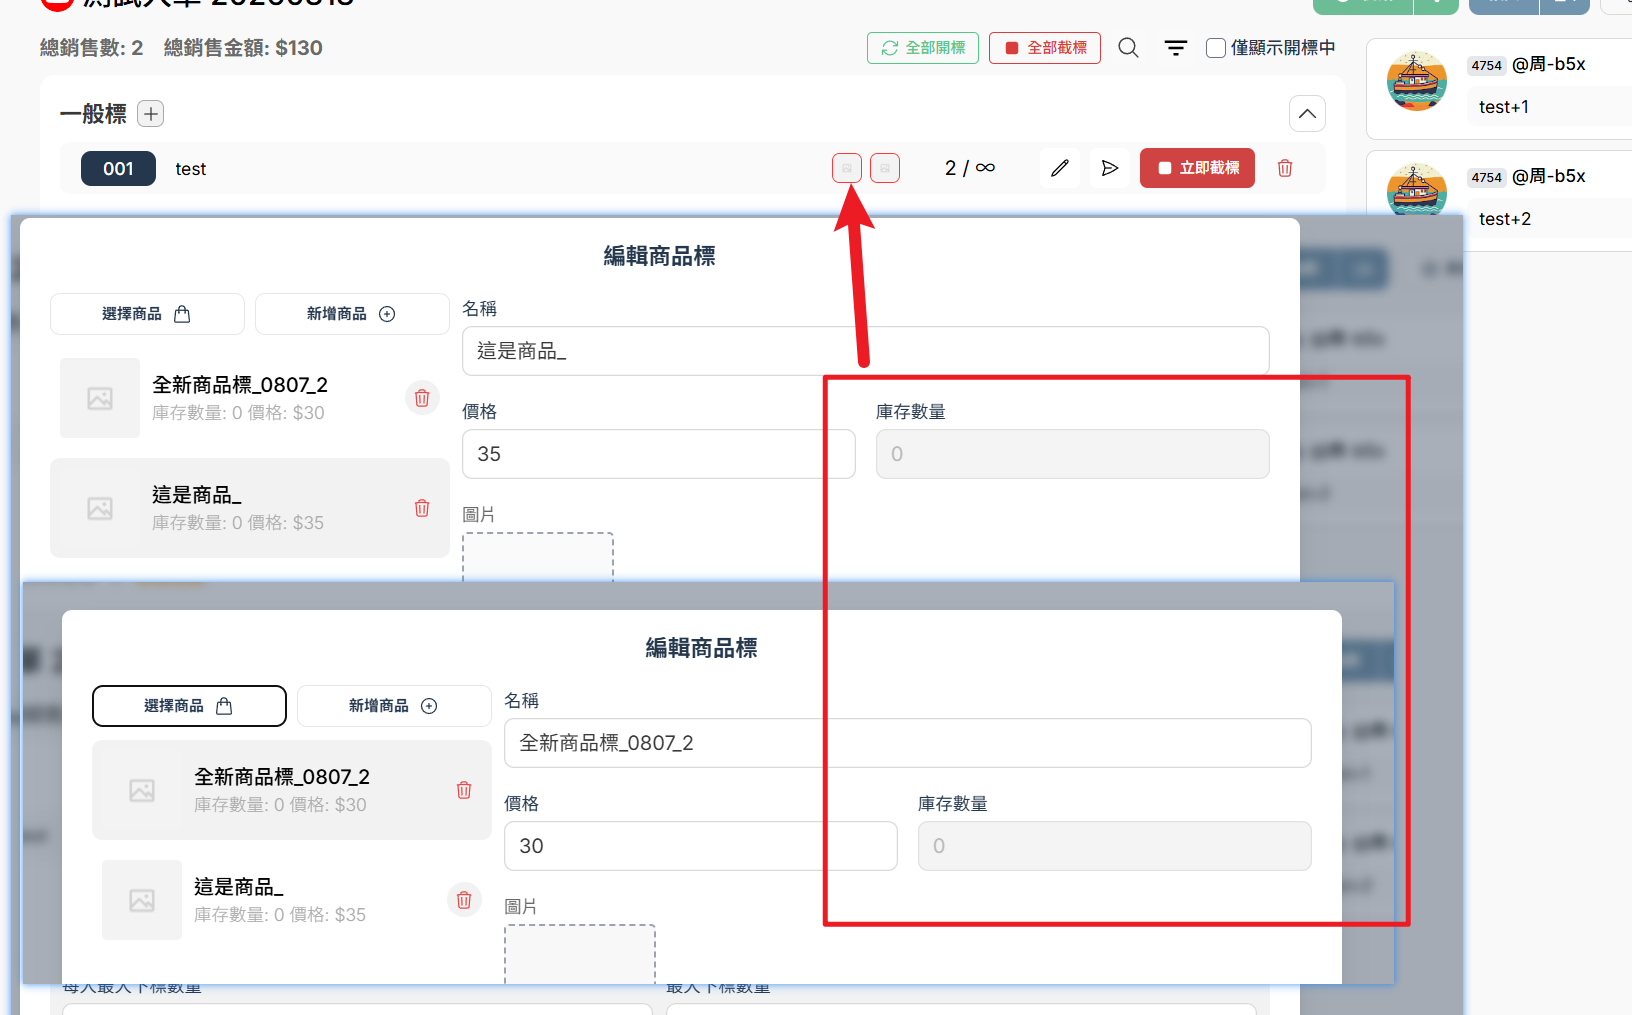Click the first small product tag image icon

pyautogui.click(x=846, y=168)
